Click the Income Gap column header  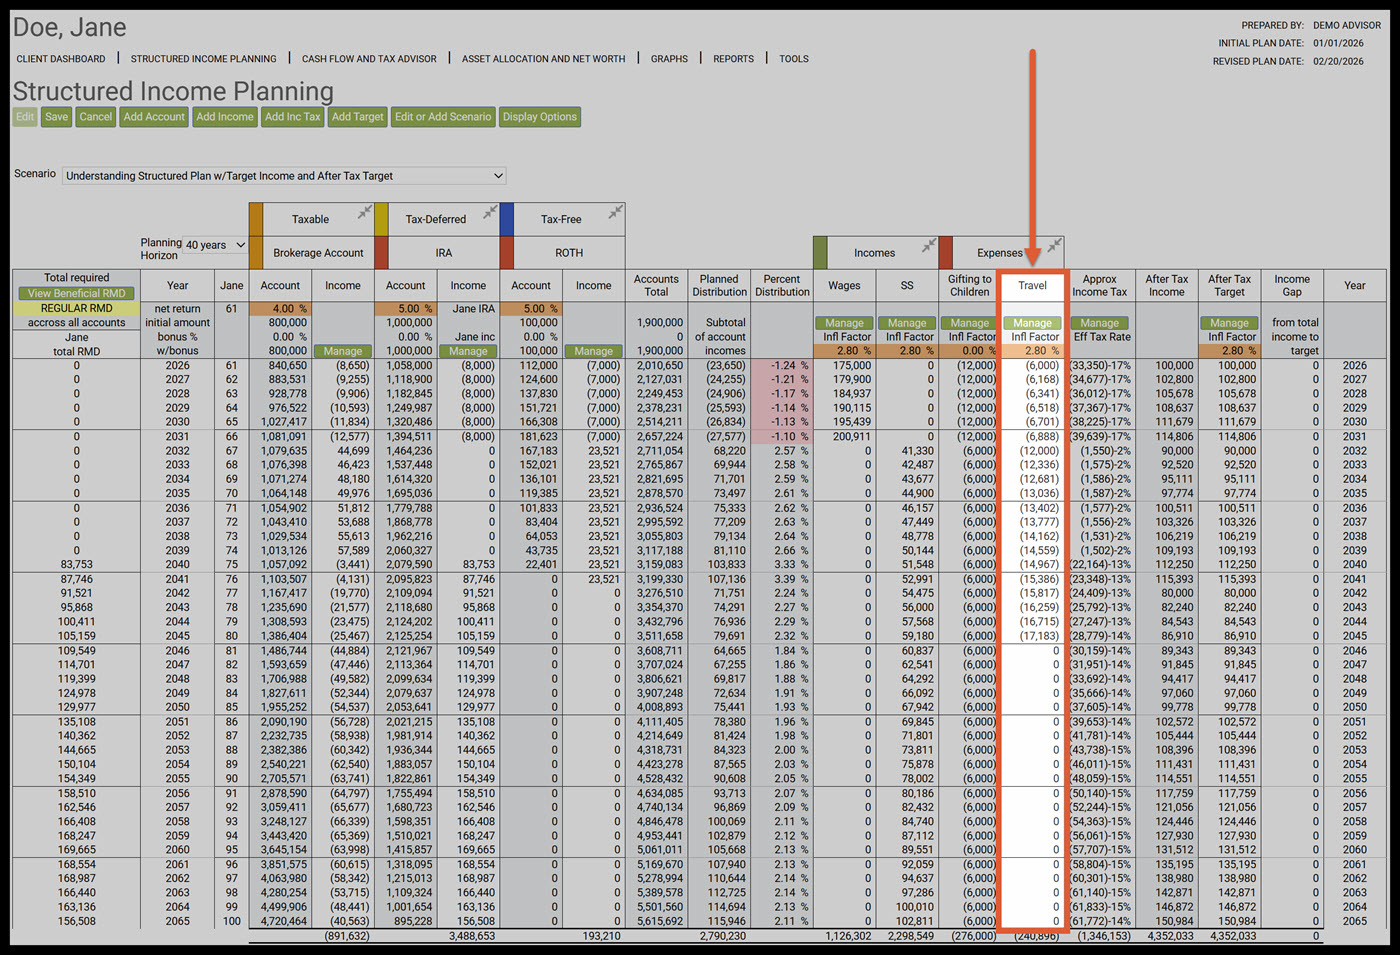point(1292,286)
